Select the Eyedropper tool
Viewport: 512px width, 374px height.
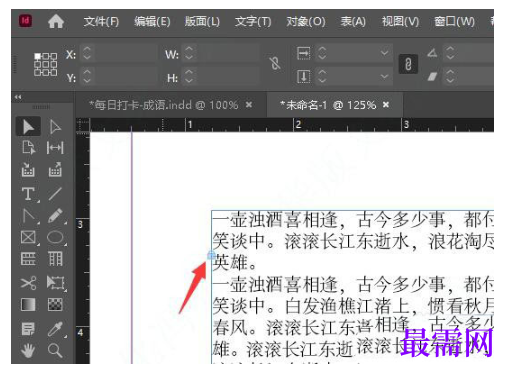(55, 329)
